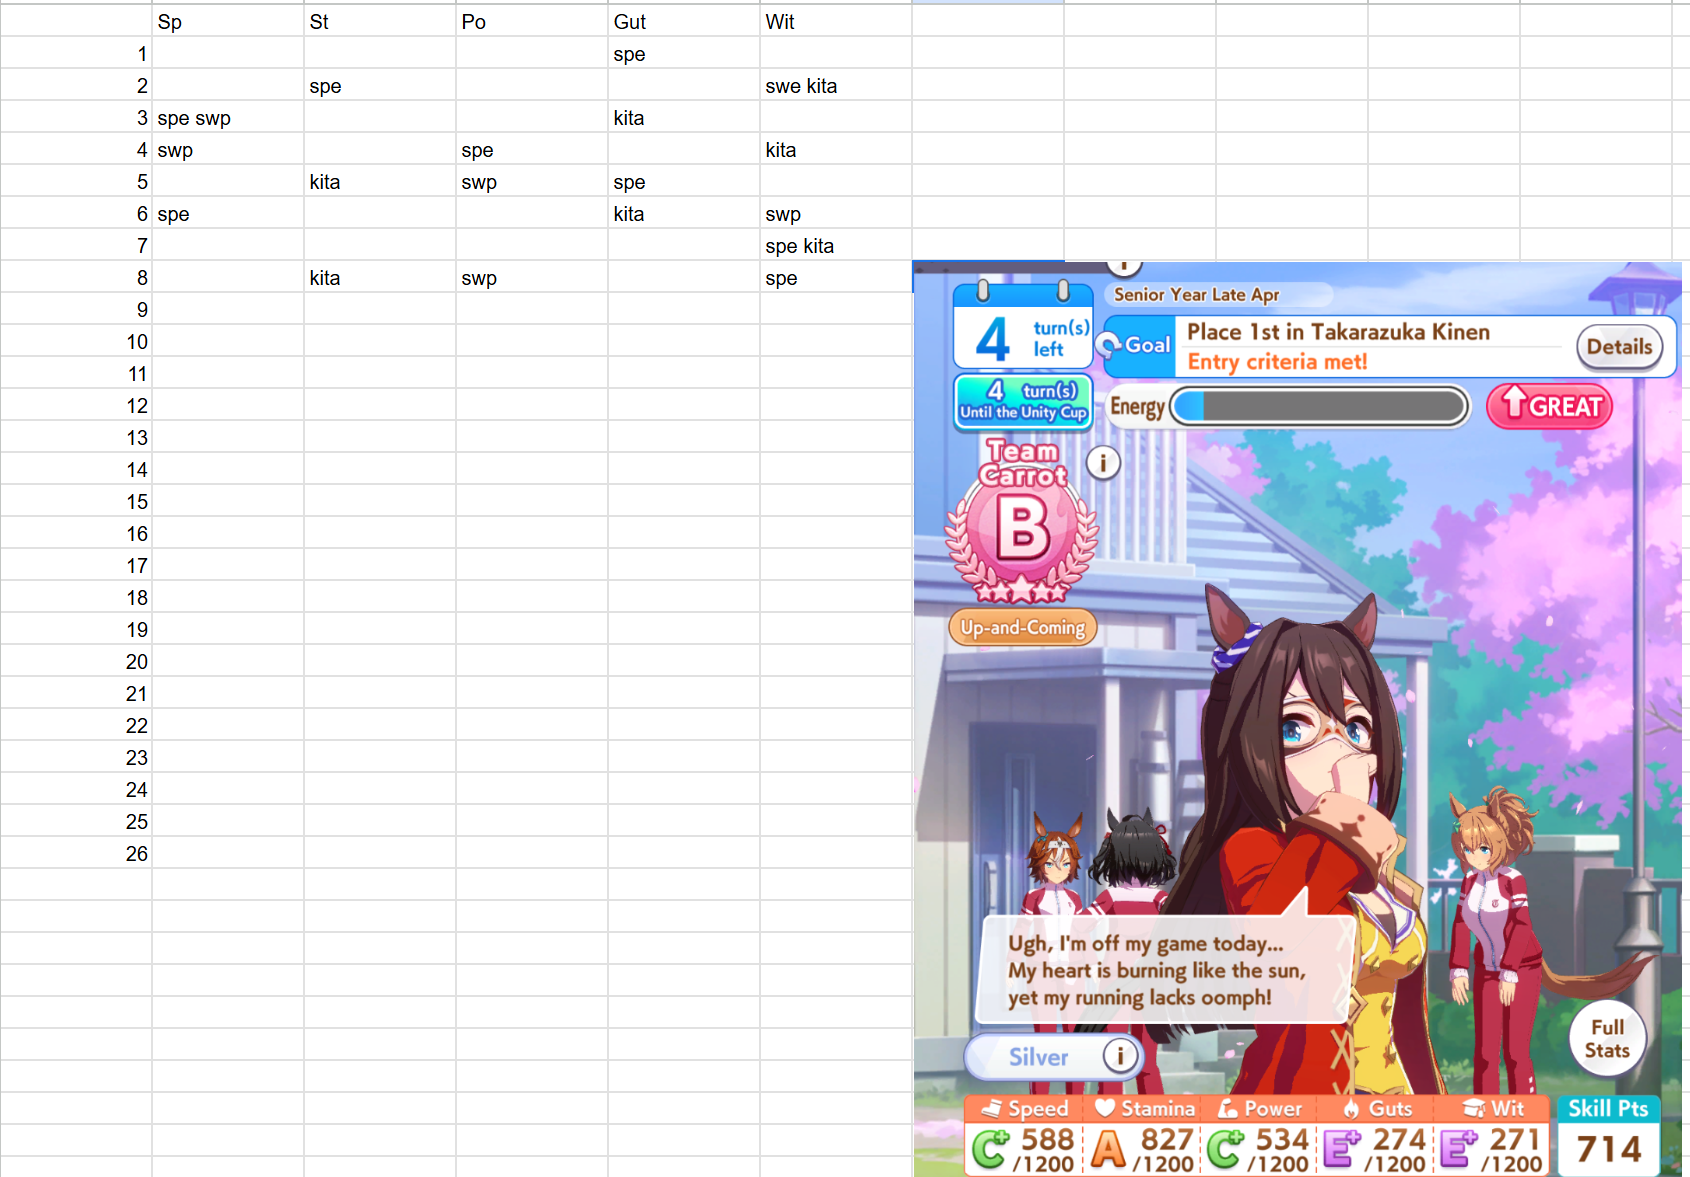This screenshot has width=1690, height=1177.
Task: Click the 'Entry criteria met!' text
Action: point(1277,362)
